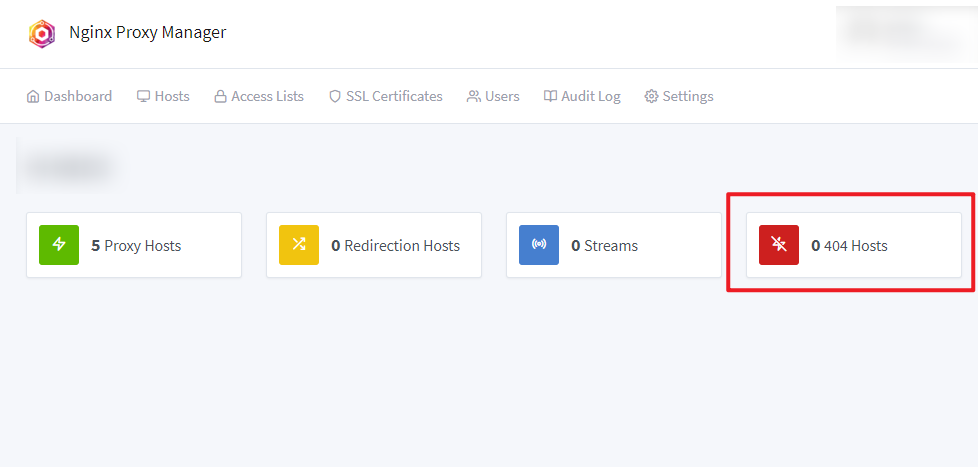The image size is (978, 467).
Task: Go to the "0 Streams" card label
Action: [604, 246]
